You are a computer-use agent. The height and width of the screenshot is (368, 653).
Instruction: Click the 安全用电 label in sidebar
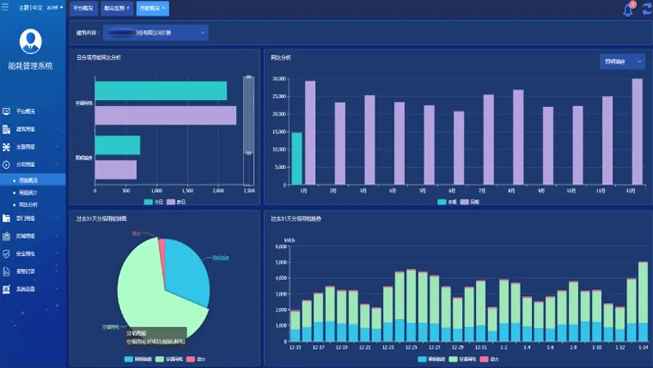[25, 254]
